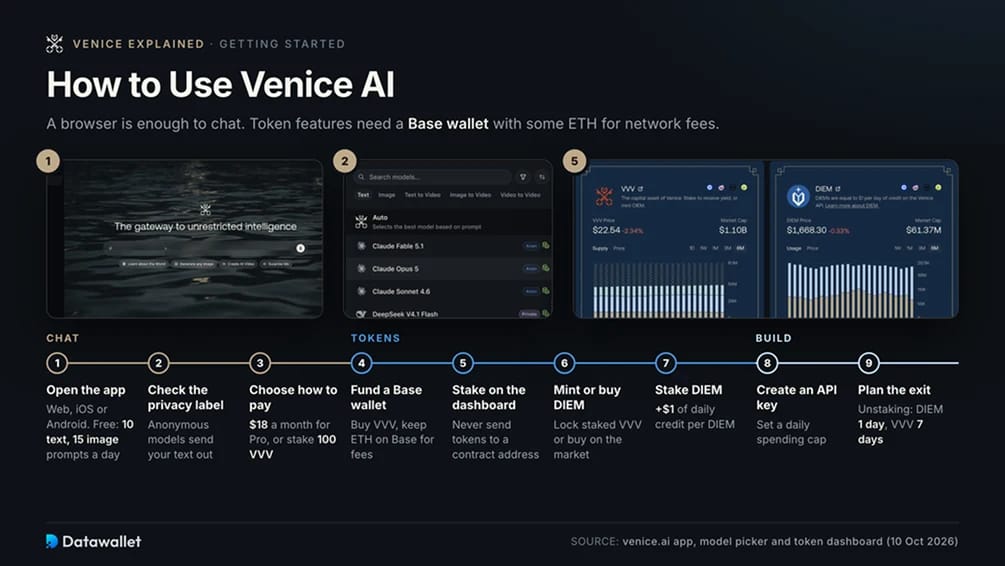
Task: Click the blue circular icon in VVV card
Action: [x=710, y=187]
